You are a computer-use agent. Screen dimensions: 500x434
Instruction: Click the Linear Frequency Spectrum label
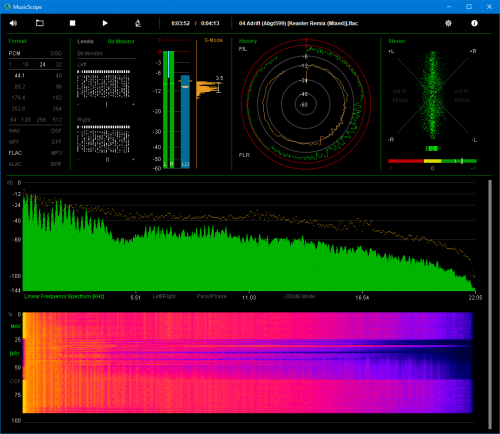point(64,296)
